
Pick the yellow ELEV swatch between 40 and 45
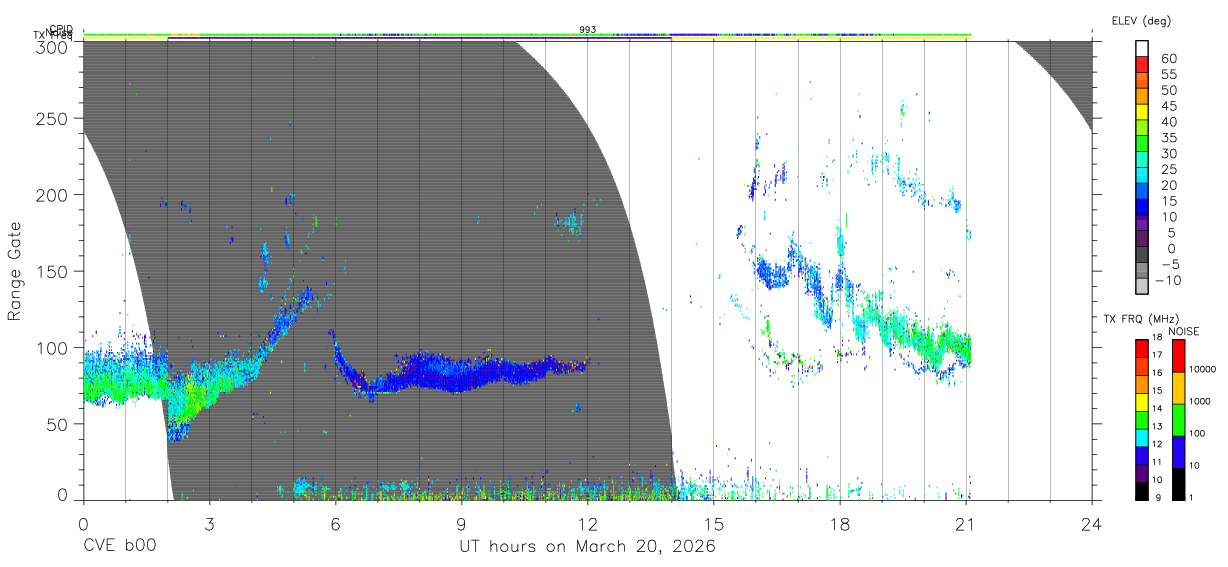coord(1143,113)
